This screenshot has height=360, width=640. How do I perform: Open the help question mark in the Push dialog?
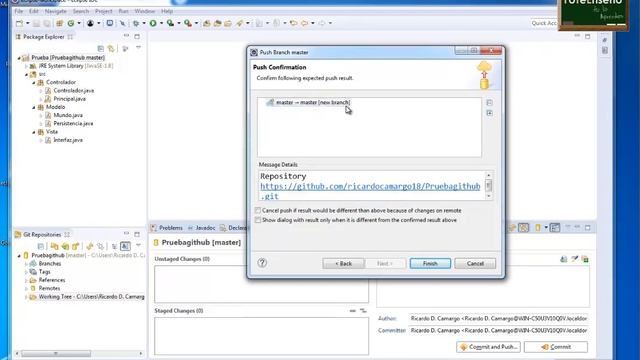coord(262,263)
